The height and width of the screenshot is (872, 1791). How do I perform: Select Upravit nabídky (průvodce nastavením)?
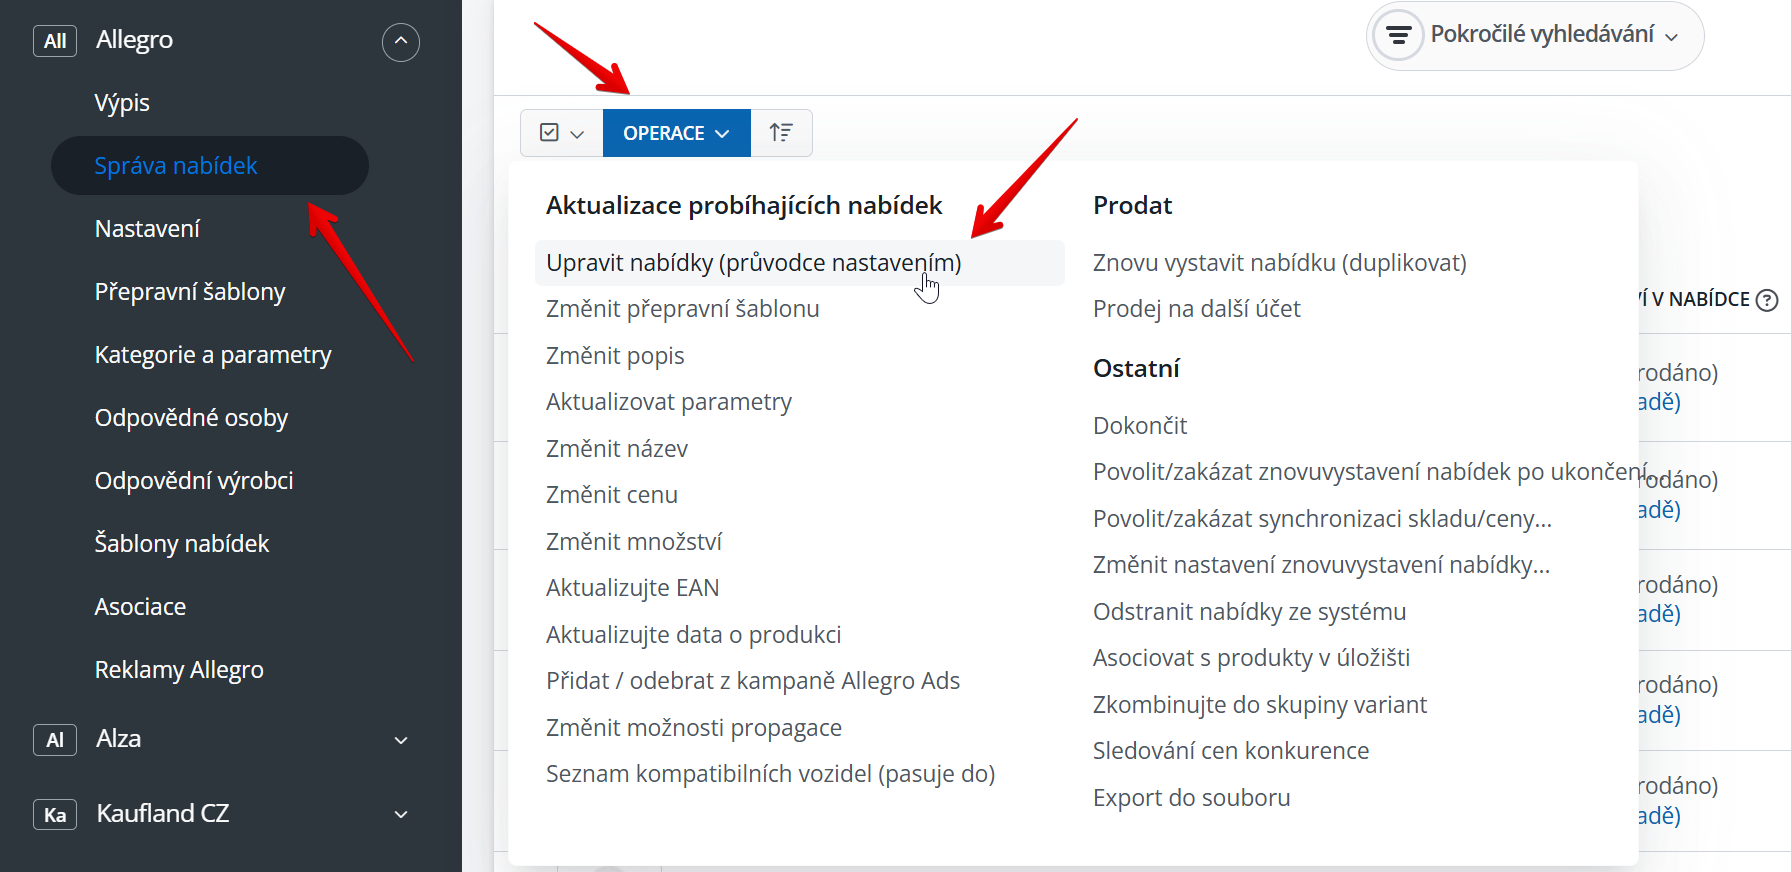(x=753, y=263)
